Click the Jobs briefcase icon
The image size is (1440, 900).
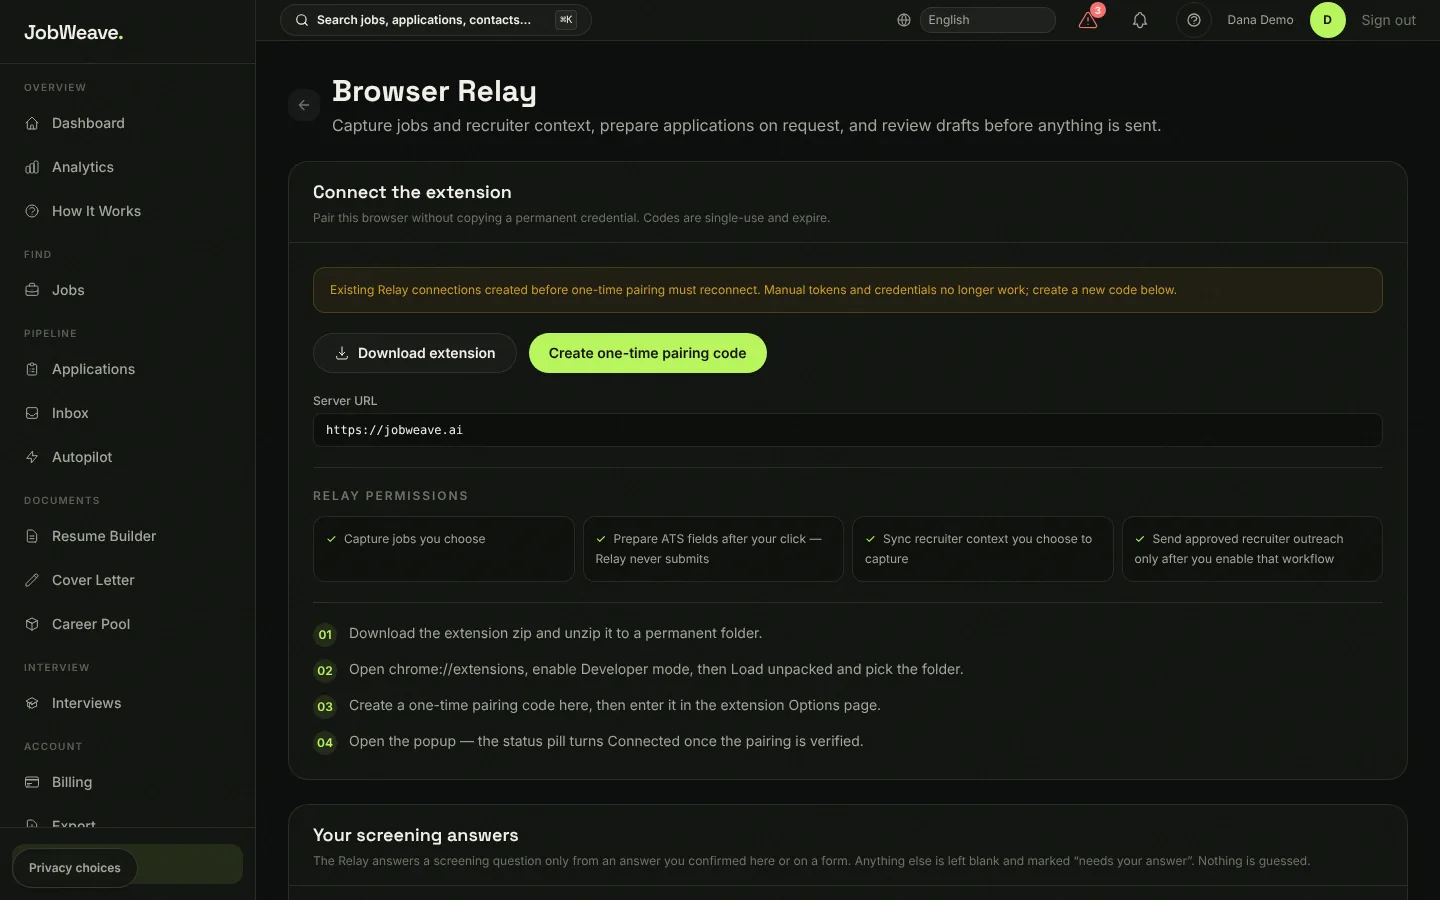pos(32,290)
